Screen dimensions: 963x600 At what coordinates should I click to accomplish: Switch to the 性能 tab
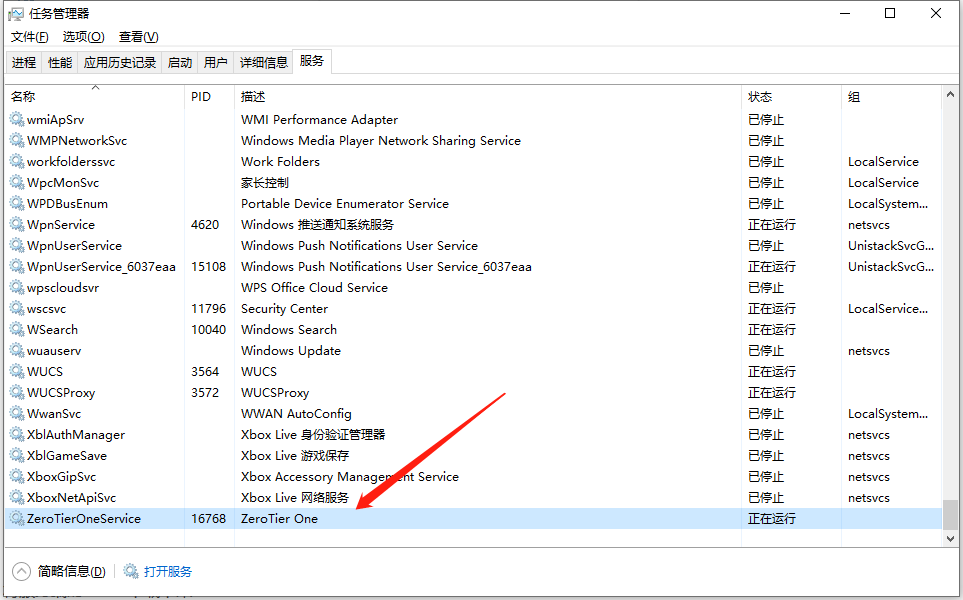click(60, 62)
